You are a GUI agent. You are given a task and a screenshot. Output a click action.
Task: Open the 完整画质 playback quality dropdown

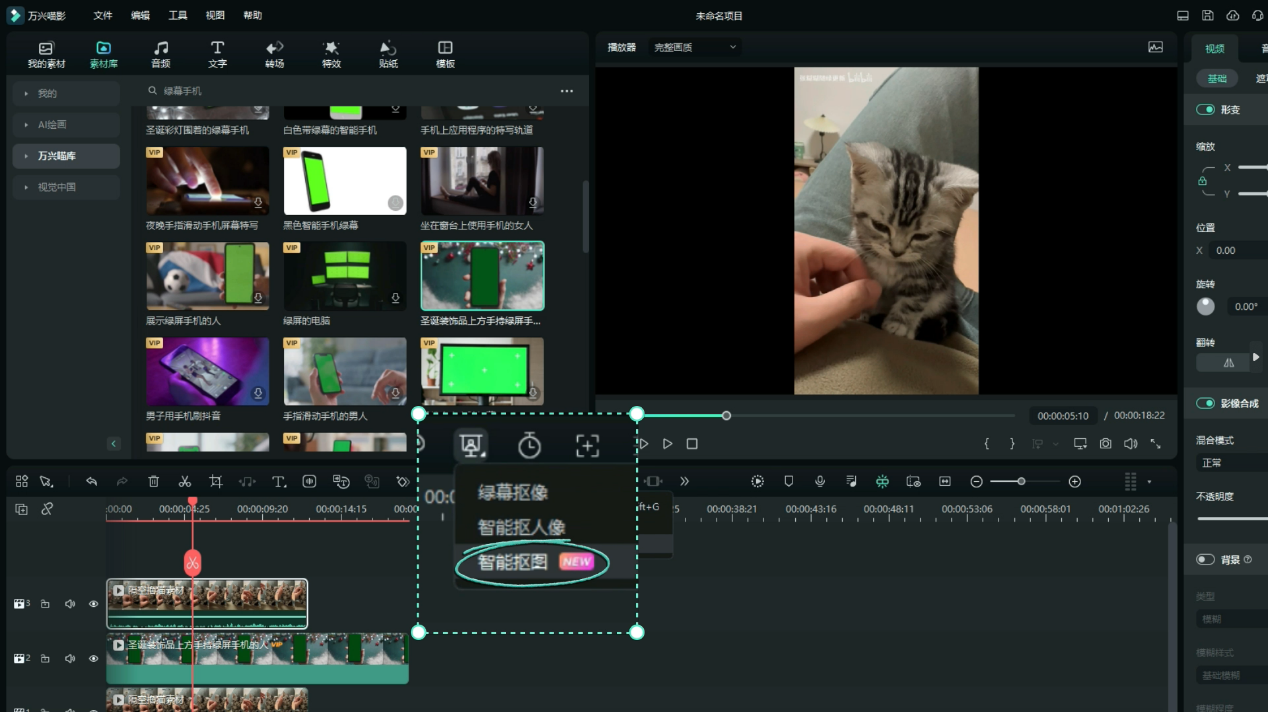(x=695, y=47)
